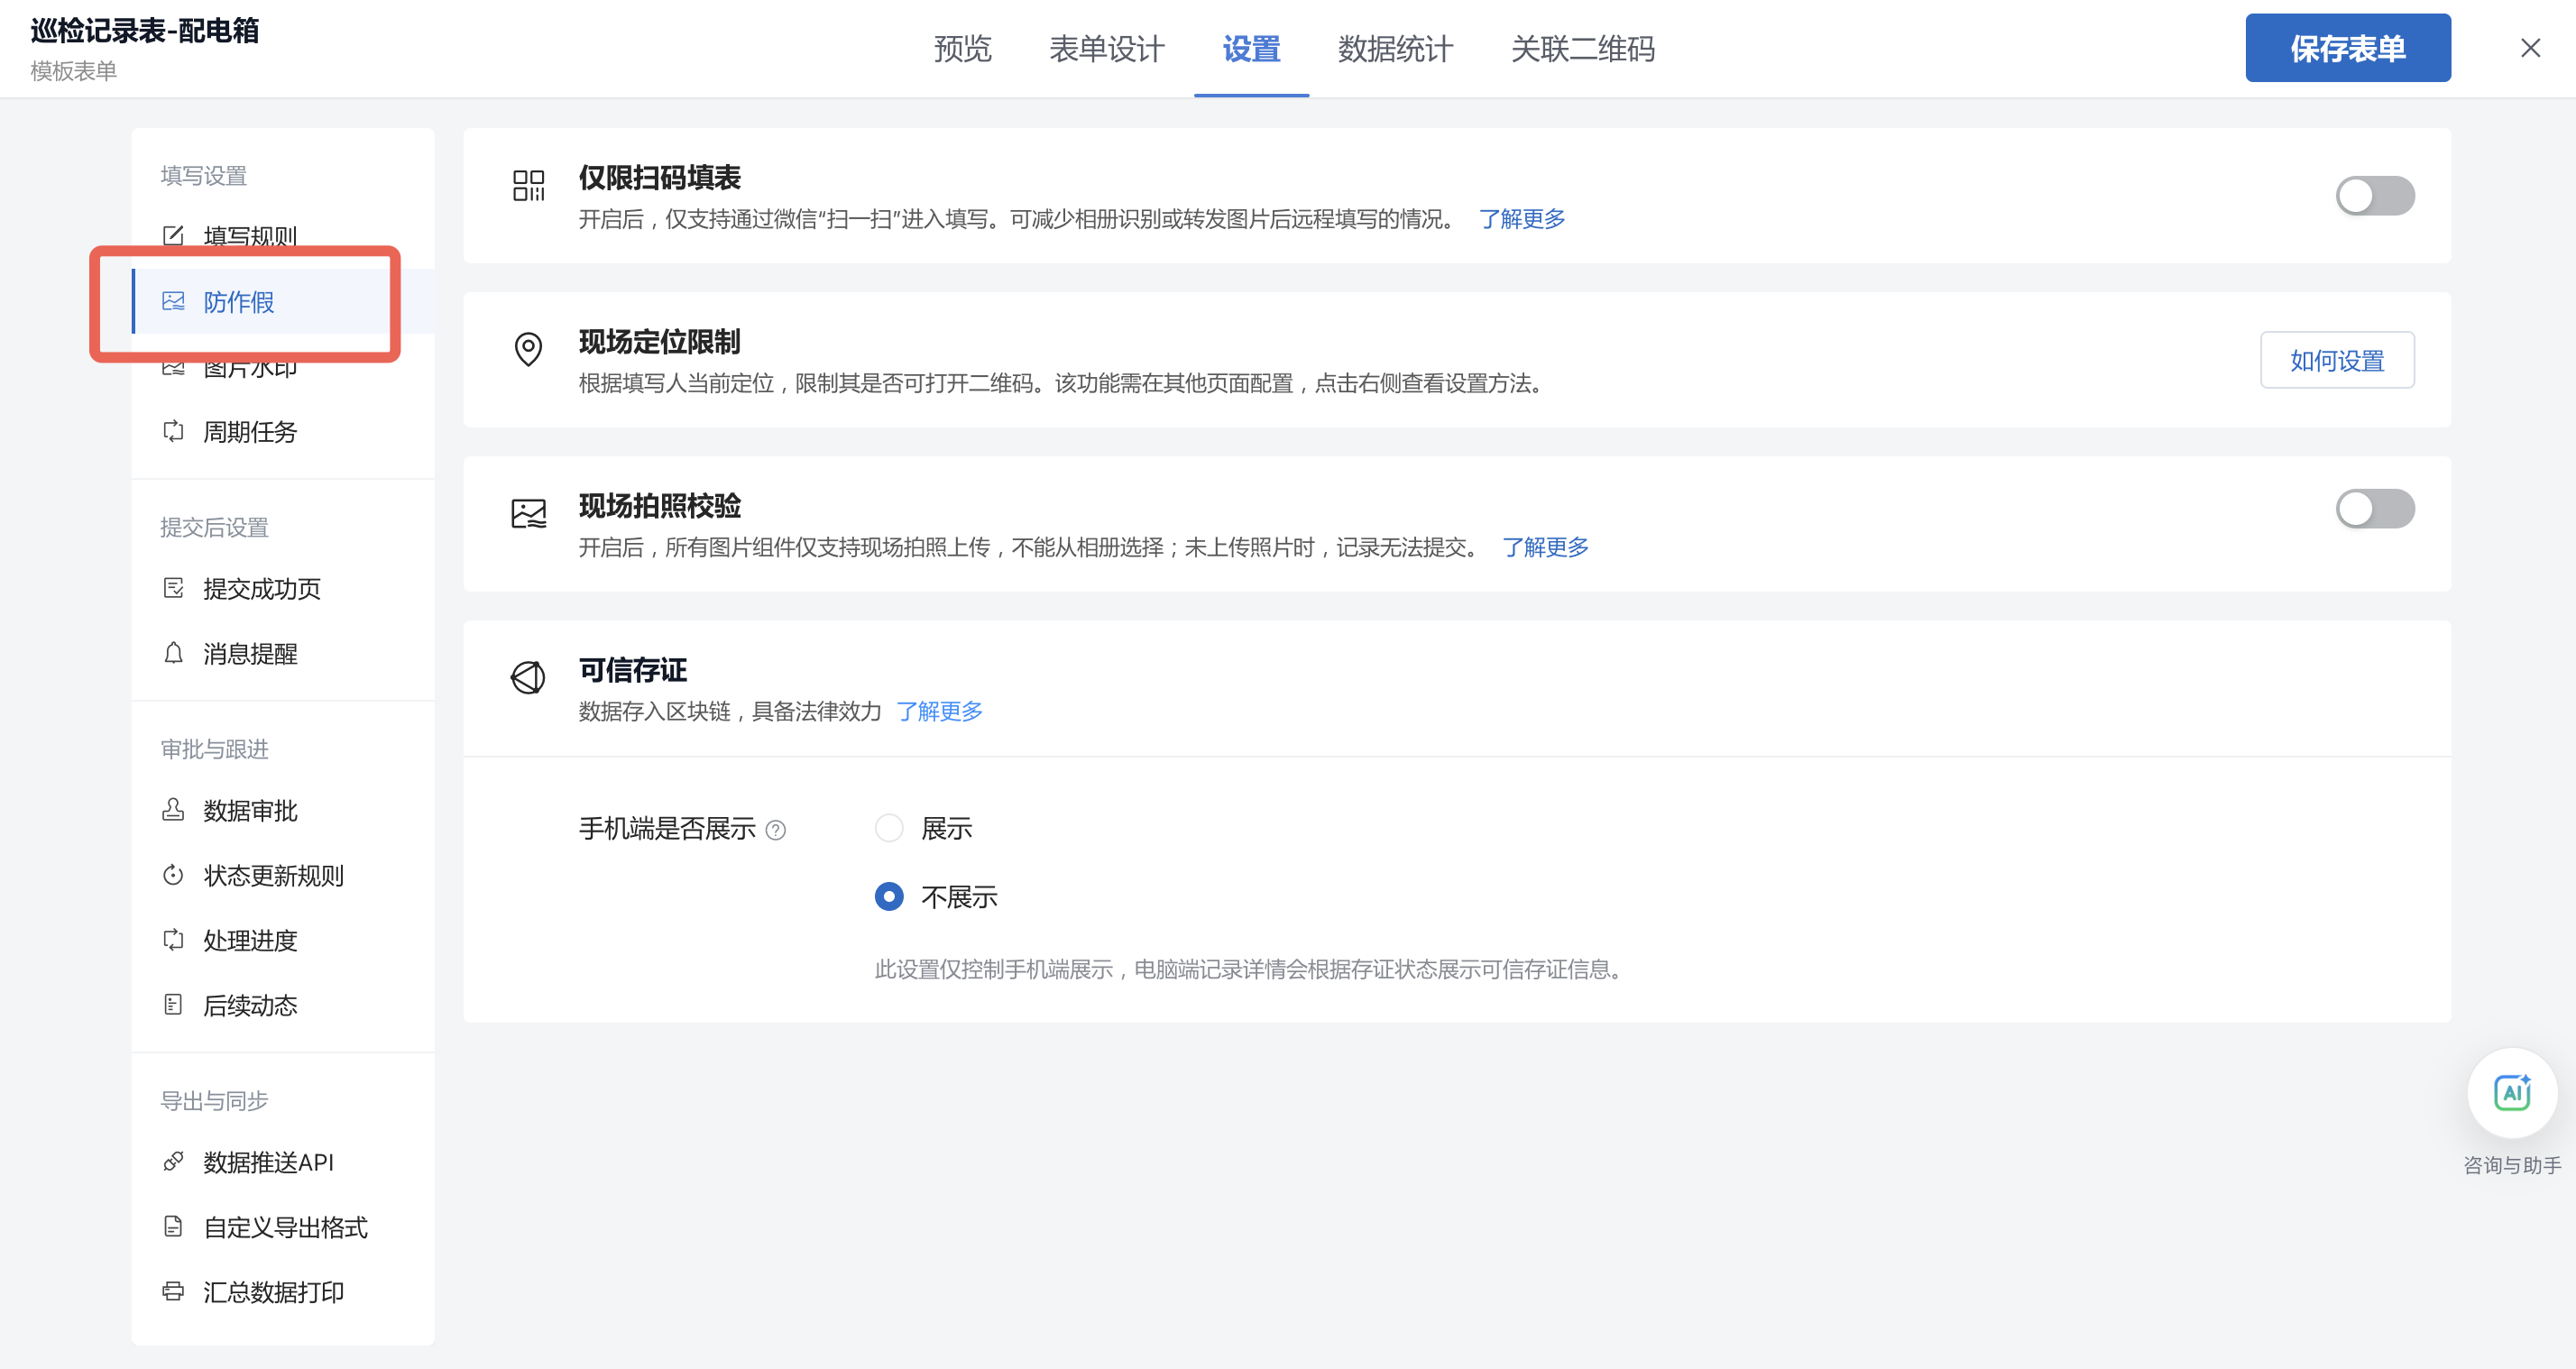
Task: Open 处理进度 settings
Action: point(283,940)
